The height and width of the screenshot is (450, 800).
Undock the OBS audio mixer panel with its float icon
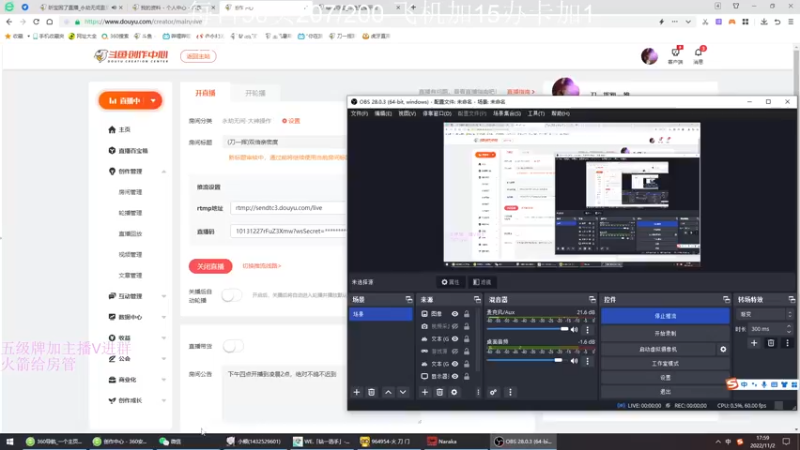[x=592, y=299]
